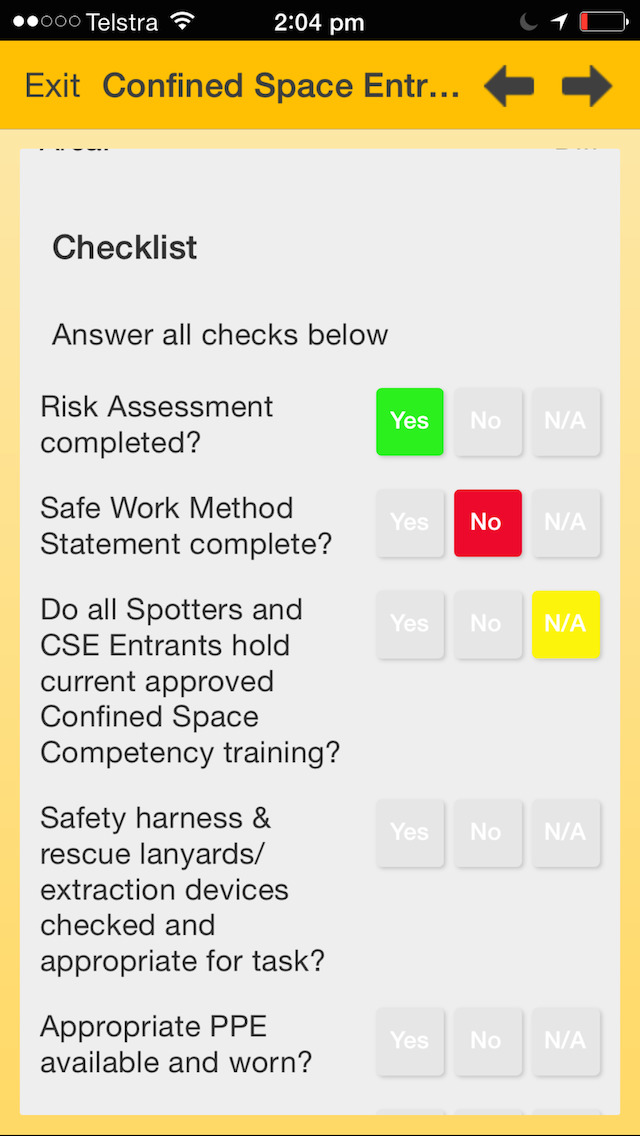Exit the Confined Space Entry form

[x=52, y=86]
